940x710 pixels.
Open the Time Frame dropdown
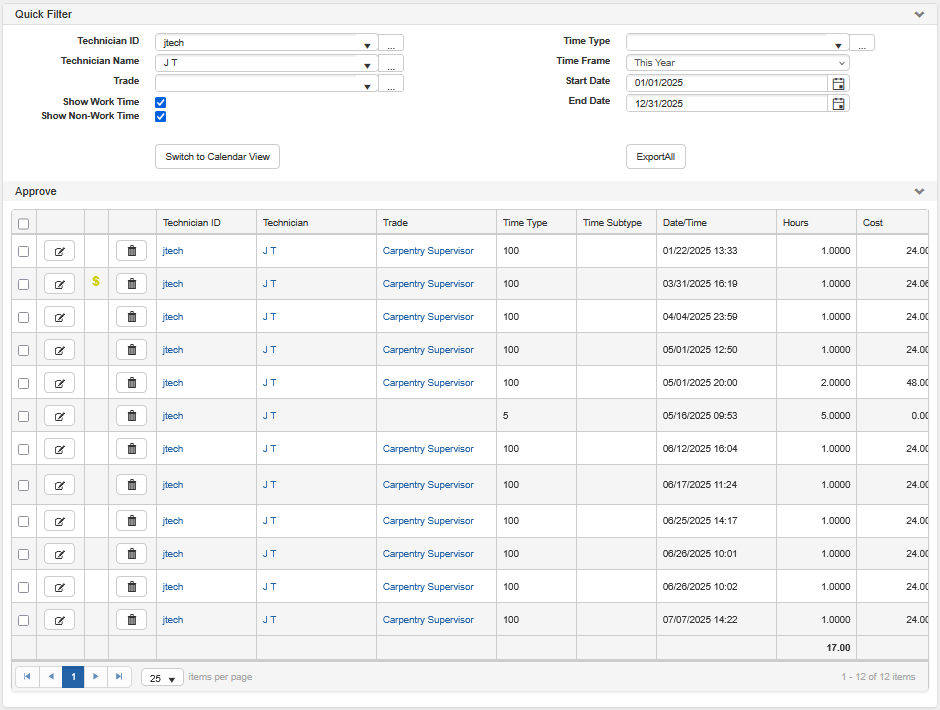point(737,63)
